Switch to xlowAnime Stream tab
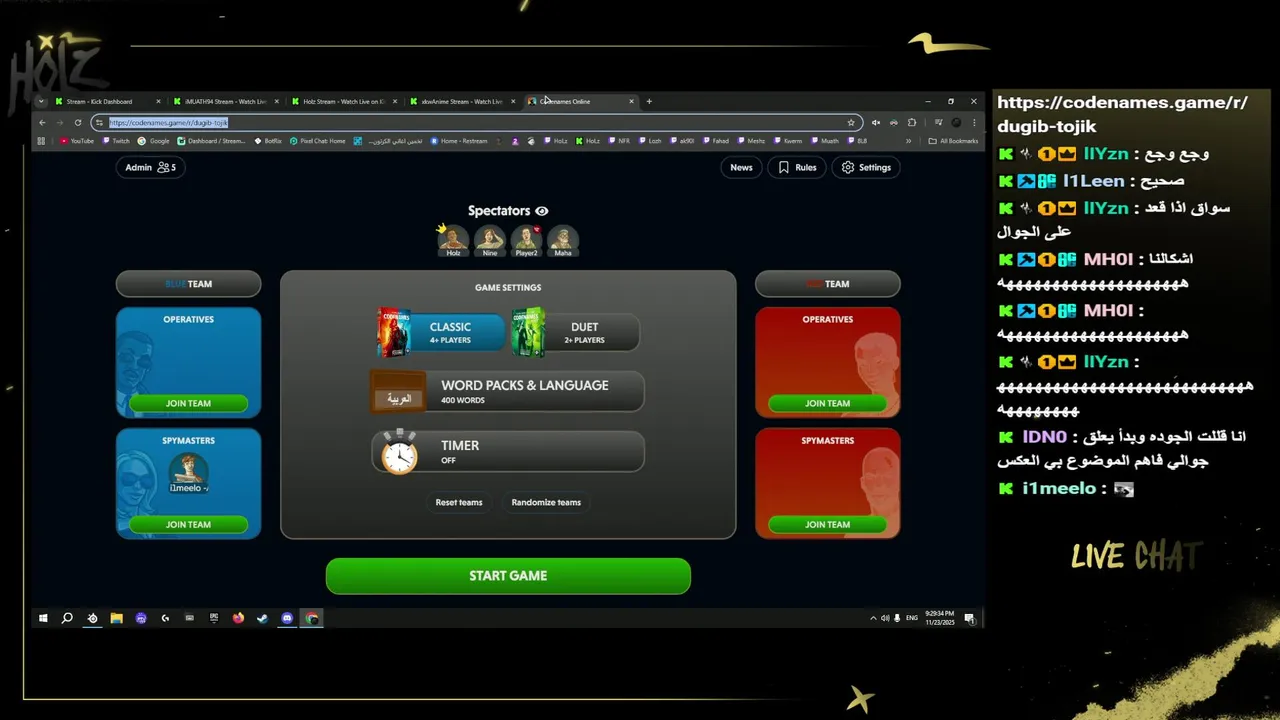The width and height of the screenshot is (1280, 720). point(461,101)
